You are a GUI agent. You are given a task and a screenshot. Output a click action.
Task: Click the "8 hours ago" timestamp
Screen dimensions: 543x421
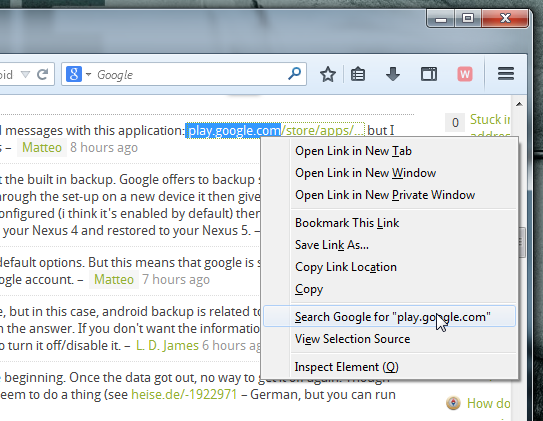104,147
